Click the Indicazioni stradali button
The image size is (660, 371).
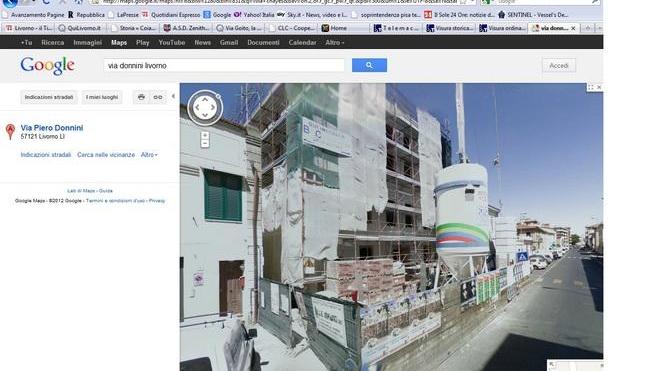[x=49, y=97]
